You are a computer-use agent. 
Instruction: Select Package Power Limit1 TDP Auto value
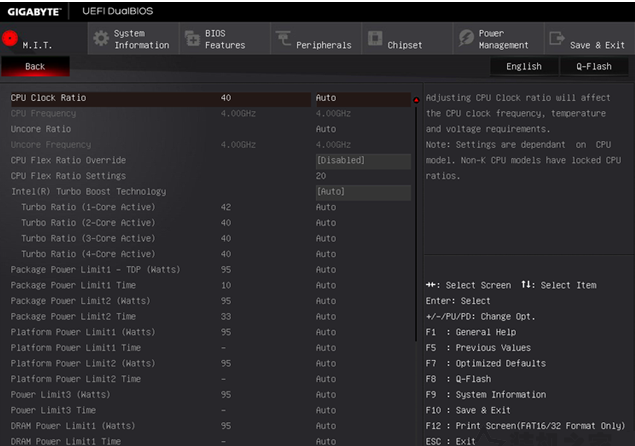(x=326, y=270)
